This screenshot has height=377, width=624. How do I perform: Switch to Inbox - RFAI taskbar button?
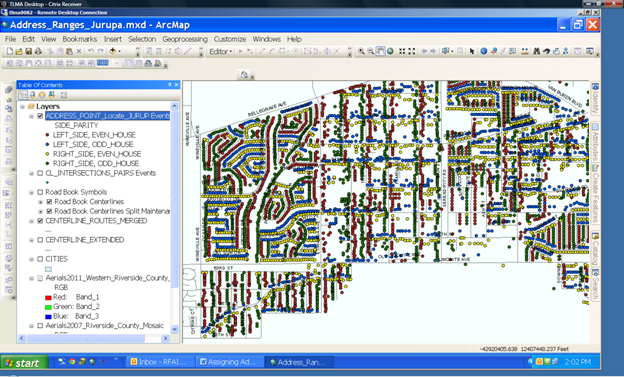pyautogui.click(x=160, y=362)
